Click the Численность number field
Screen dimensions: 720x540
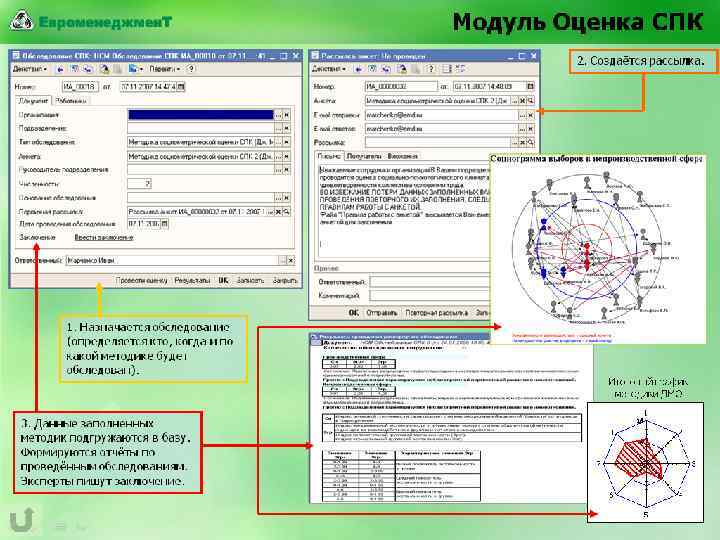[139, 184]
